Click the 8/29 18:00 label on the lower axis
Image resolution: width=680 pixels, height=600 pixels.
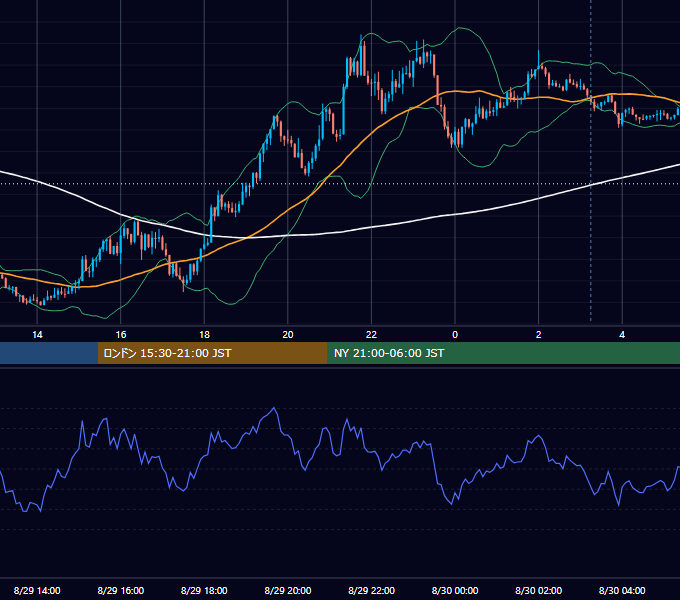[x=204, y=590]
